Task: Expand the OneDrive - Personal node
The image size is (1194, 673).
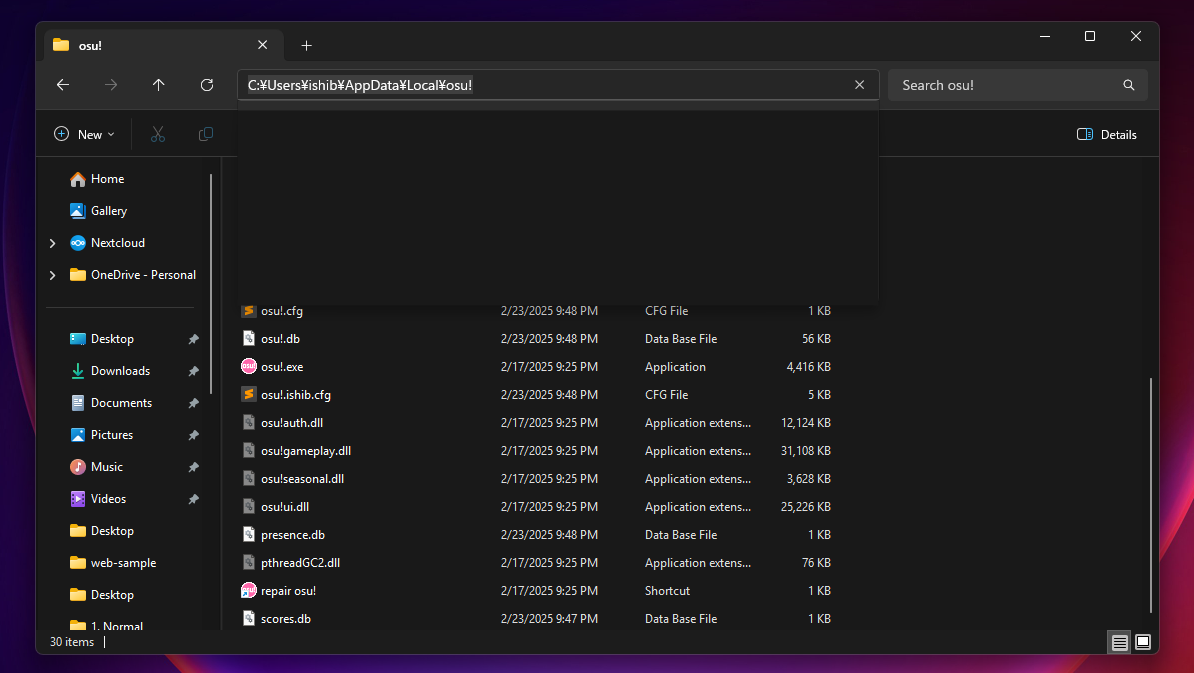Action: click(x=53, y=275)
